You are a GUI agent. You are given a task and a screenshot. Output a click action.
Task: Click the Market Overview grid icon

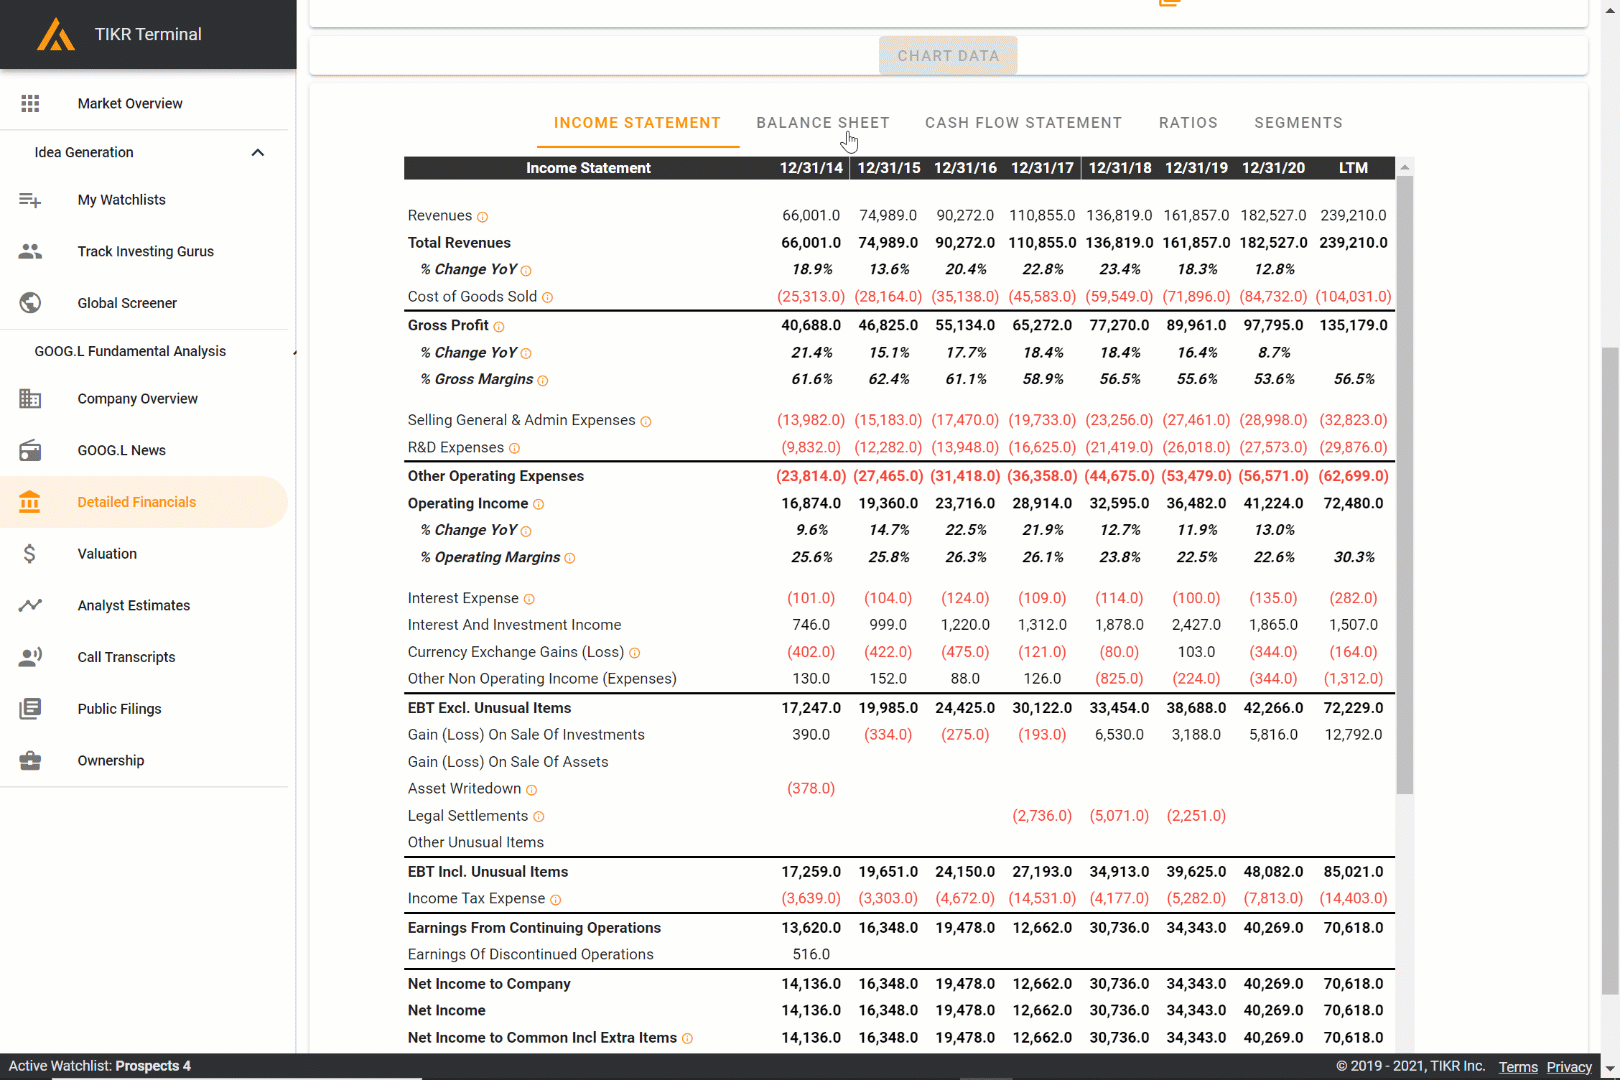click(30, 103)
